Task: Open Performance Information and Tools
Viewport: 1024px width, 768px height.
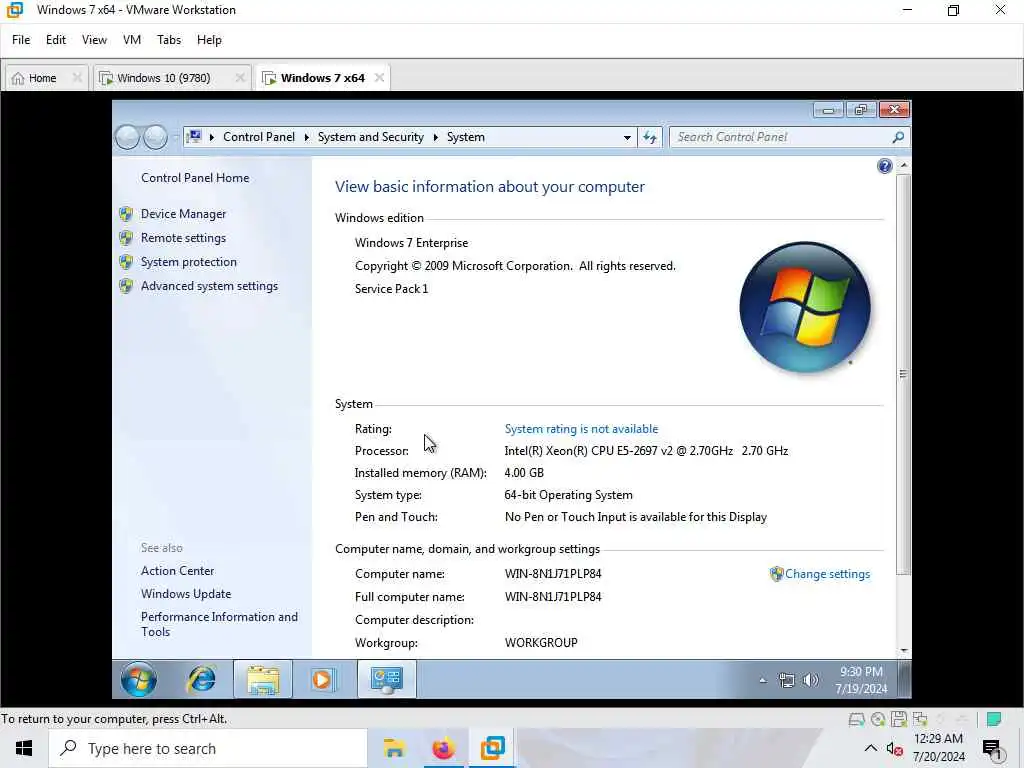Action: (x=219, y=624)
